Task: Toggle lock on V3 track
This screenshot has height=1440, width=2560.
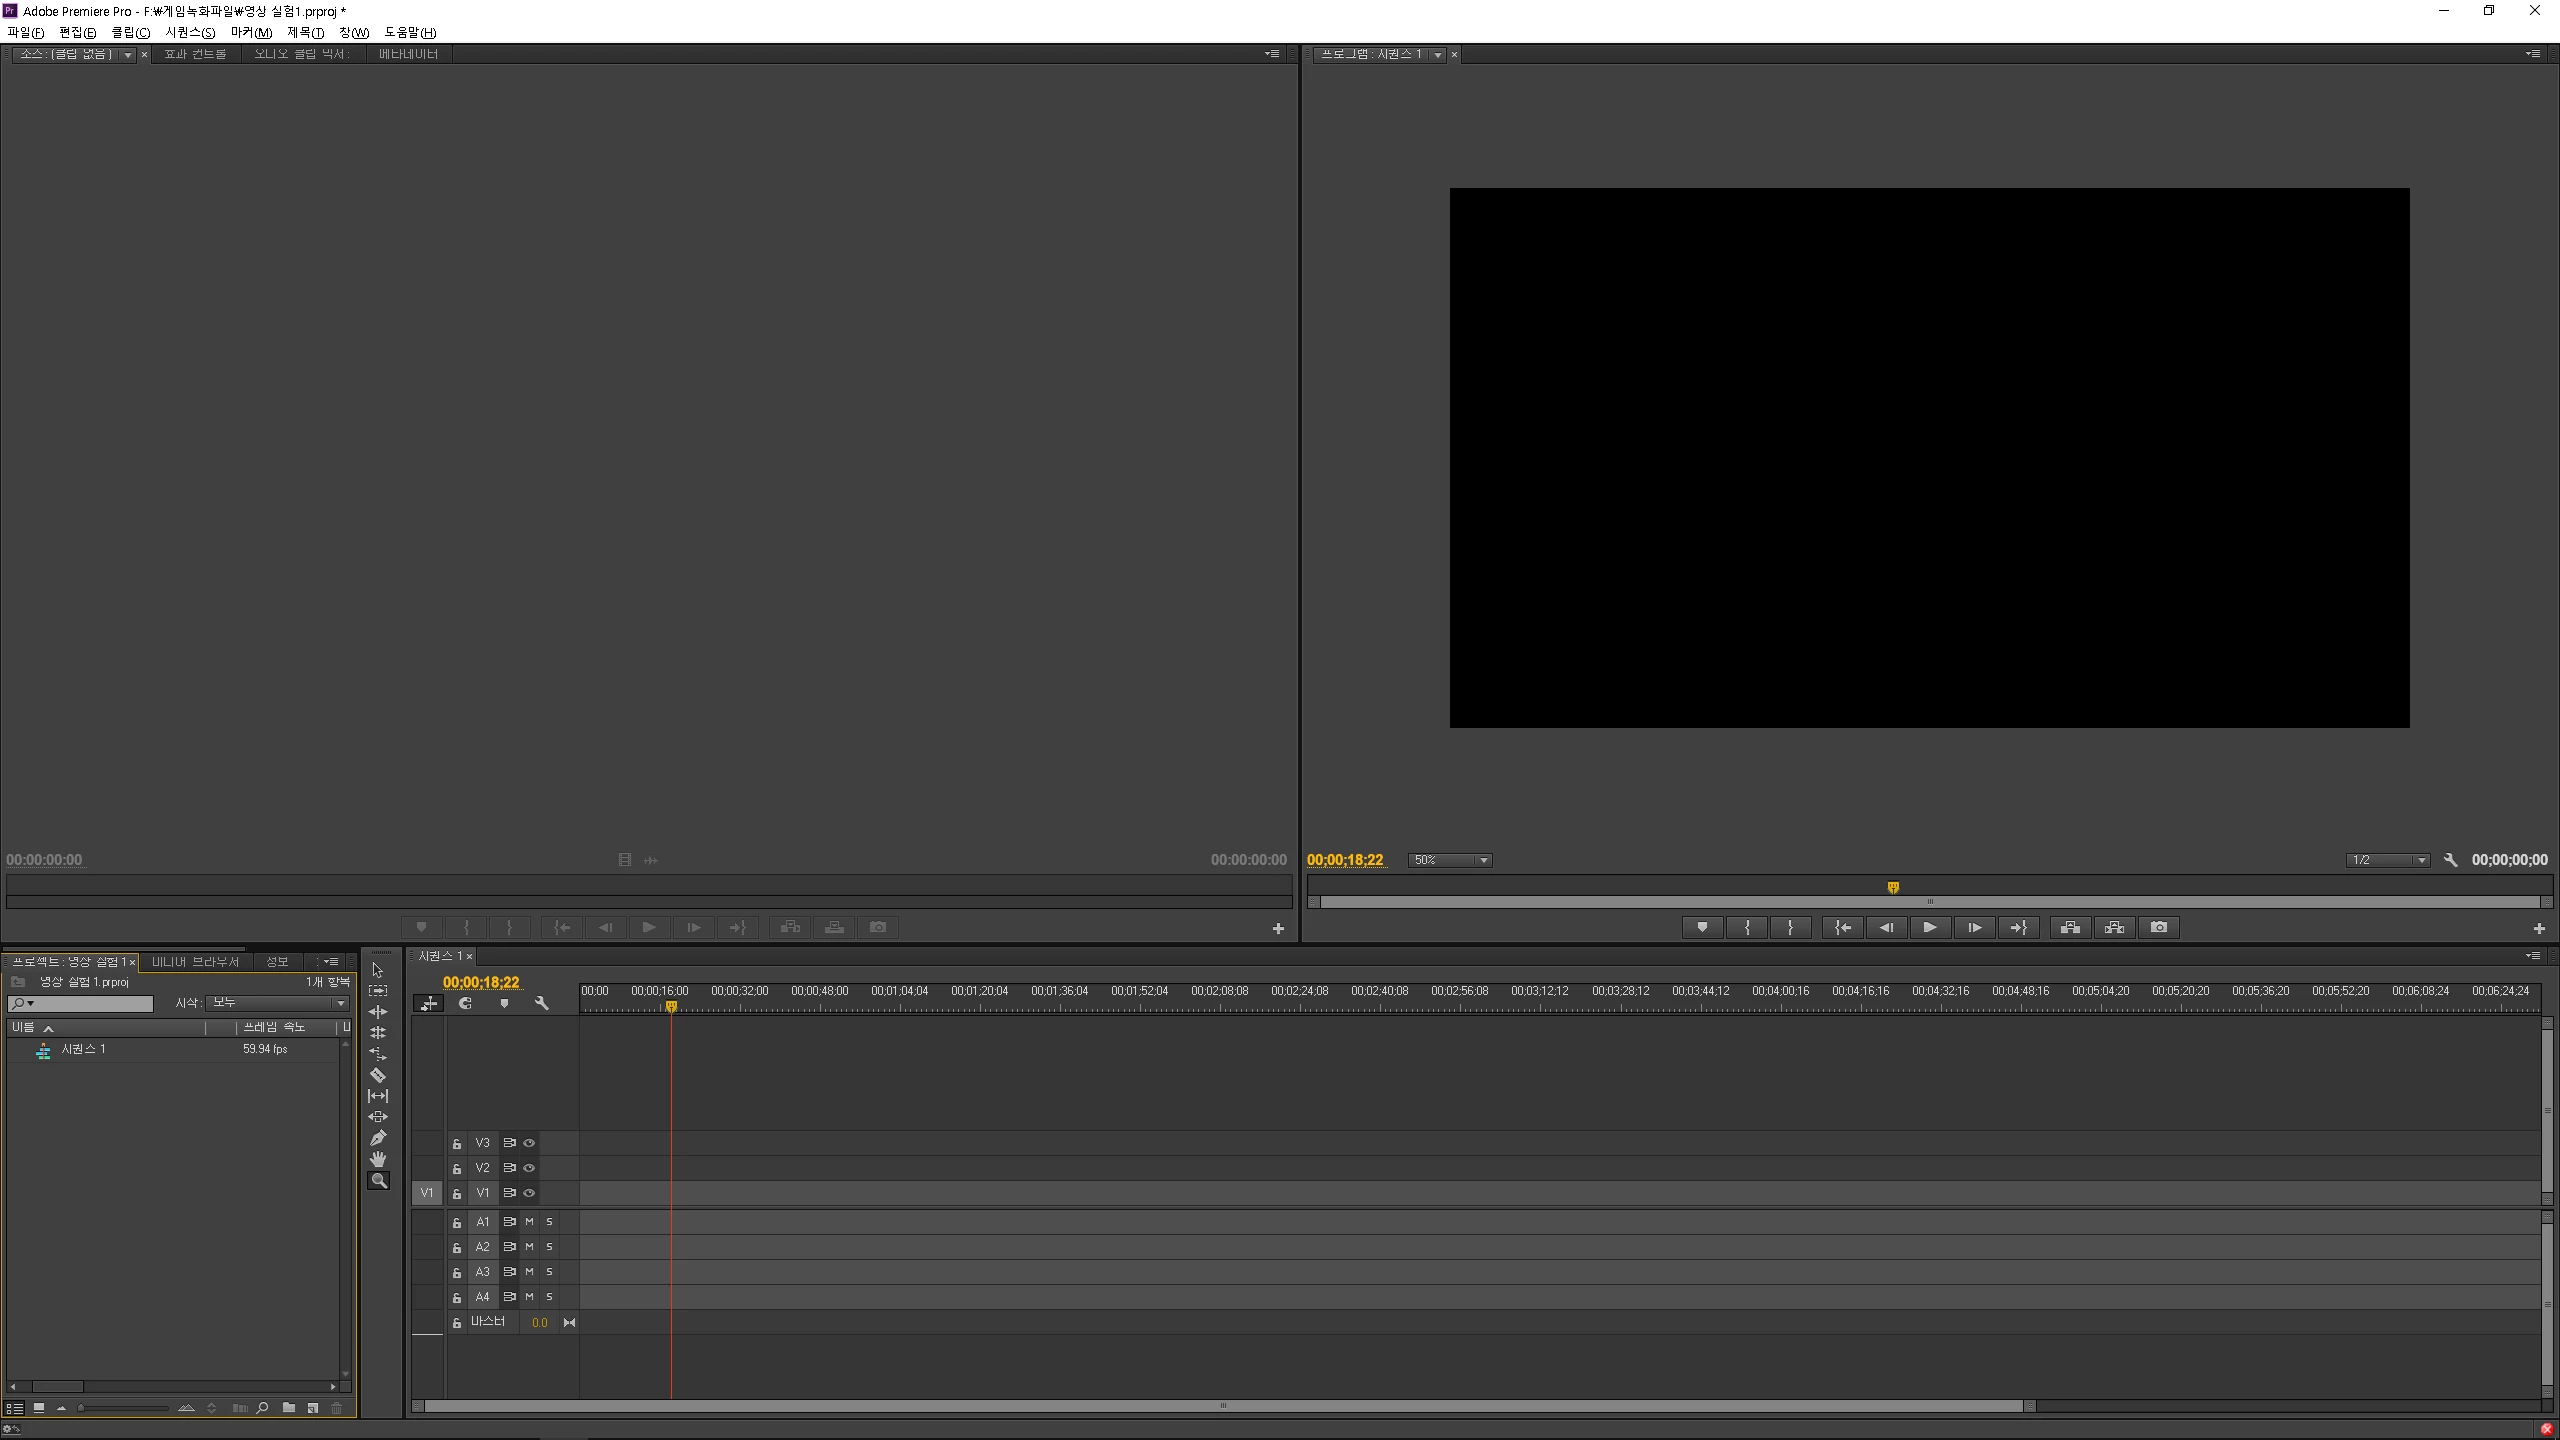Action: (x=457, y=1144)
